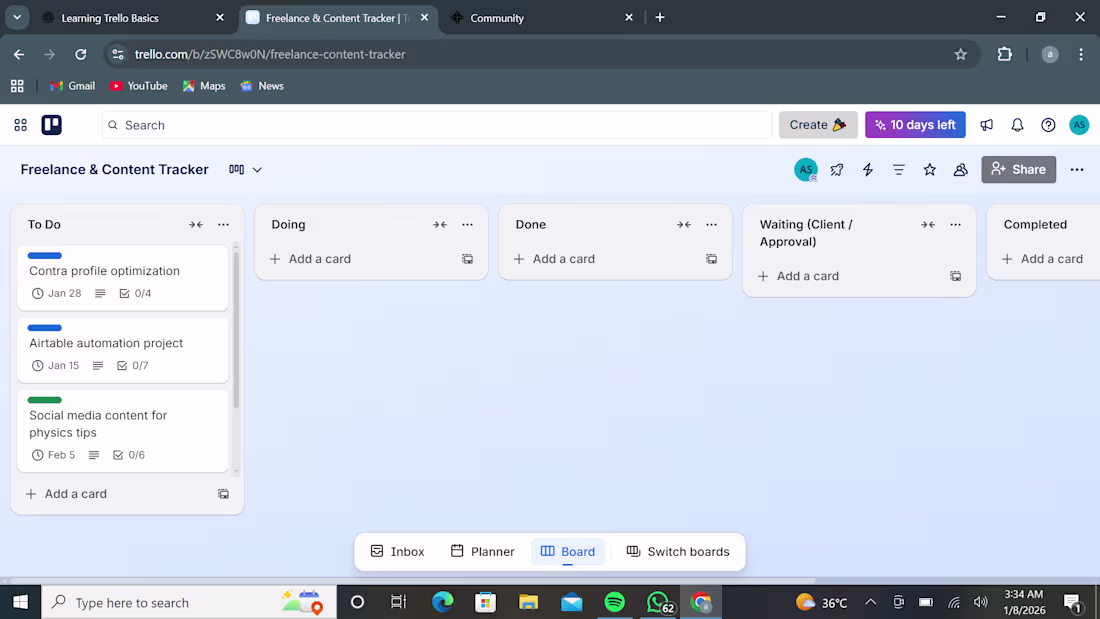Open the Airtable automation project card
Screen dimensions: 1100x619
tap(105, 343)
